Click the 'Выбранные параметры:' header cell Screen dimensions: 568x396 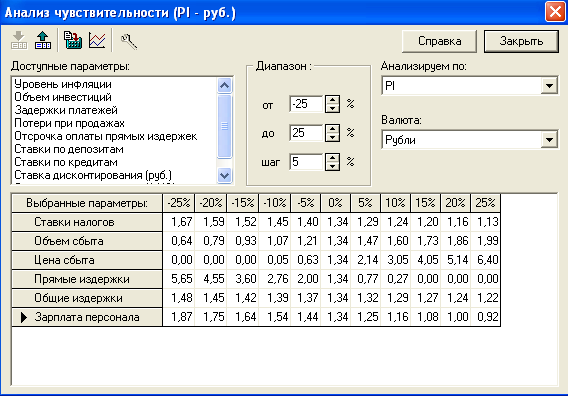pos(87,203)
